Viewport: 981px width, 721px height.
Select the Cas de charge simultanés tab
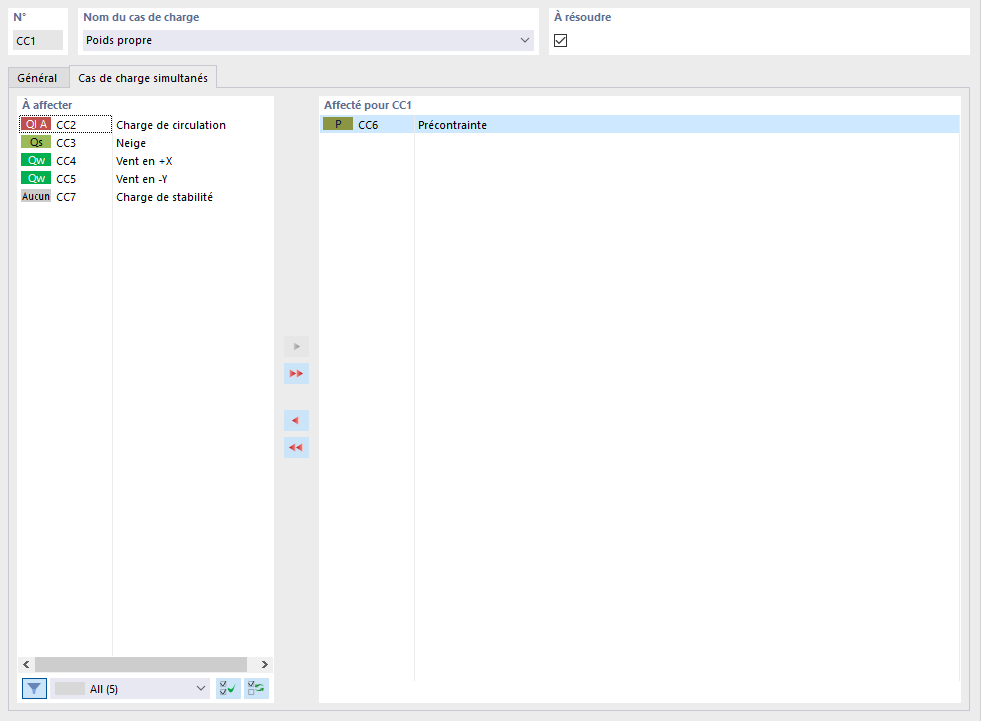pos(143,78)
